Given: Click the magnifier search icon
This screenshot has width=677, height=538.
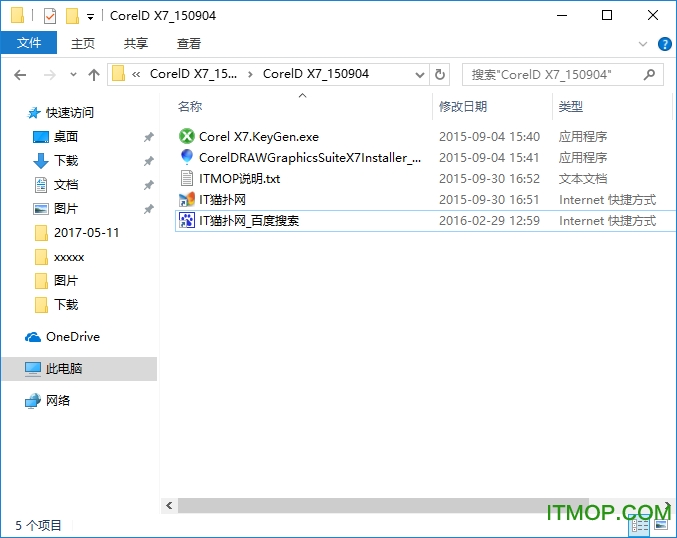Looking at the screenshot, I should click(x=649, y=75).
